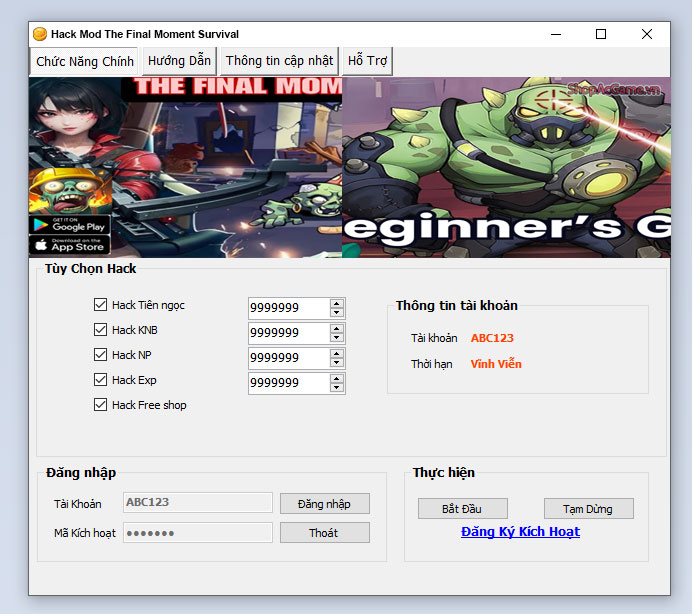The width and height of the screenshot is (693, 616).
Task: Click the orange app icon in title bar
Action: (40, 34)
